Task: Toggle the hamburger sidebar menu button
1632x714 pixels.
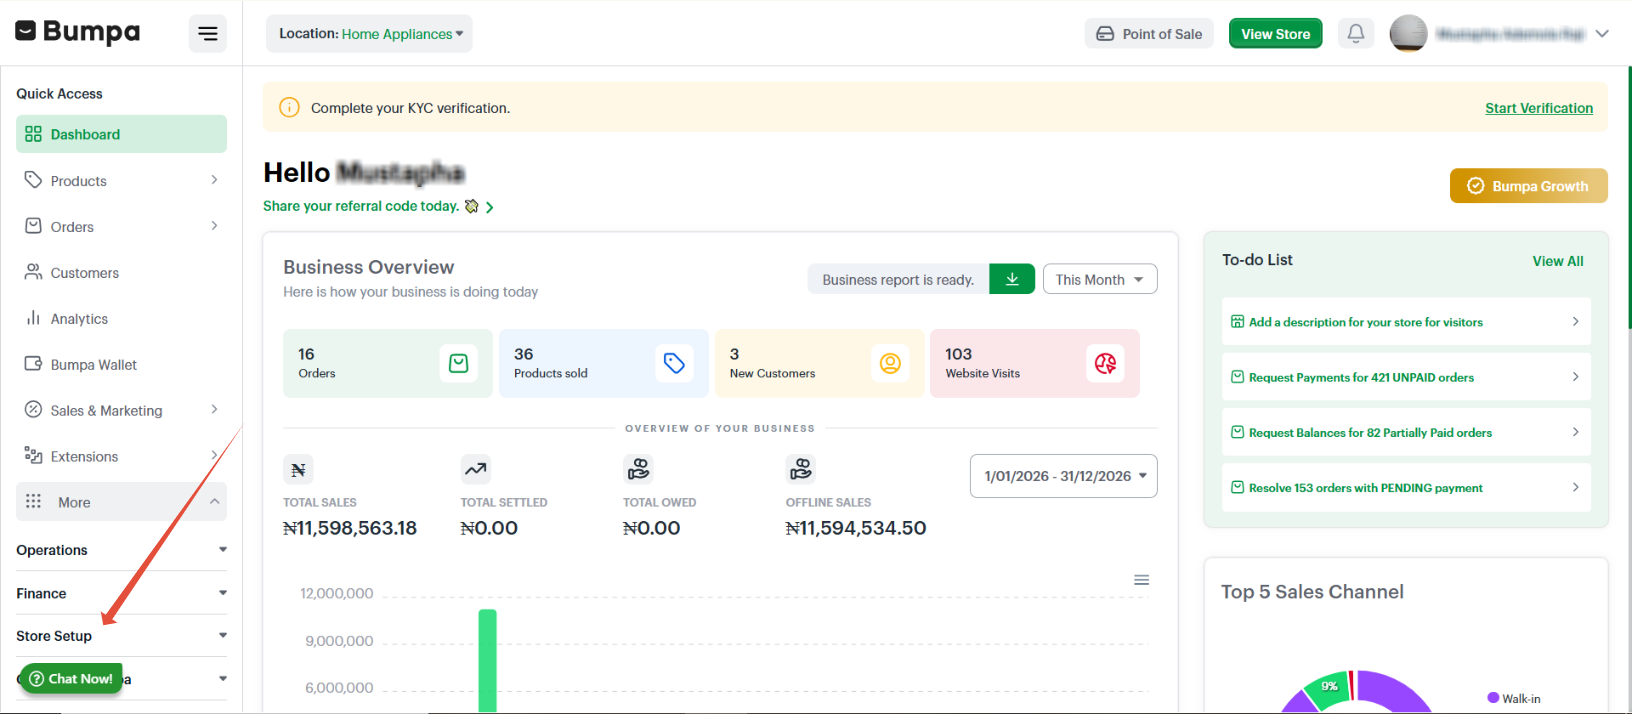Action: (x=208, y=34)
